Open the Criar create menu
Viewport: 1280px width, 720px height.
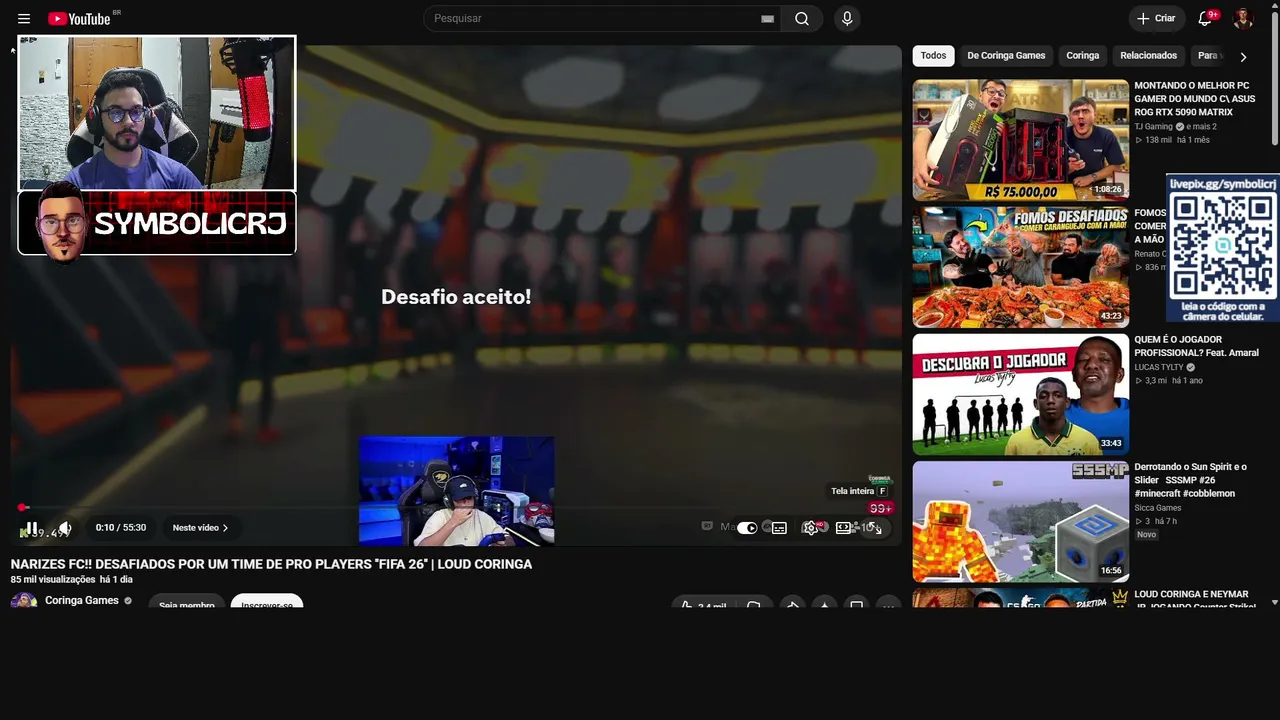click(x=1156, y=19)
